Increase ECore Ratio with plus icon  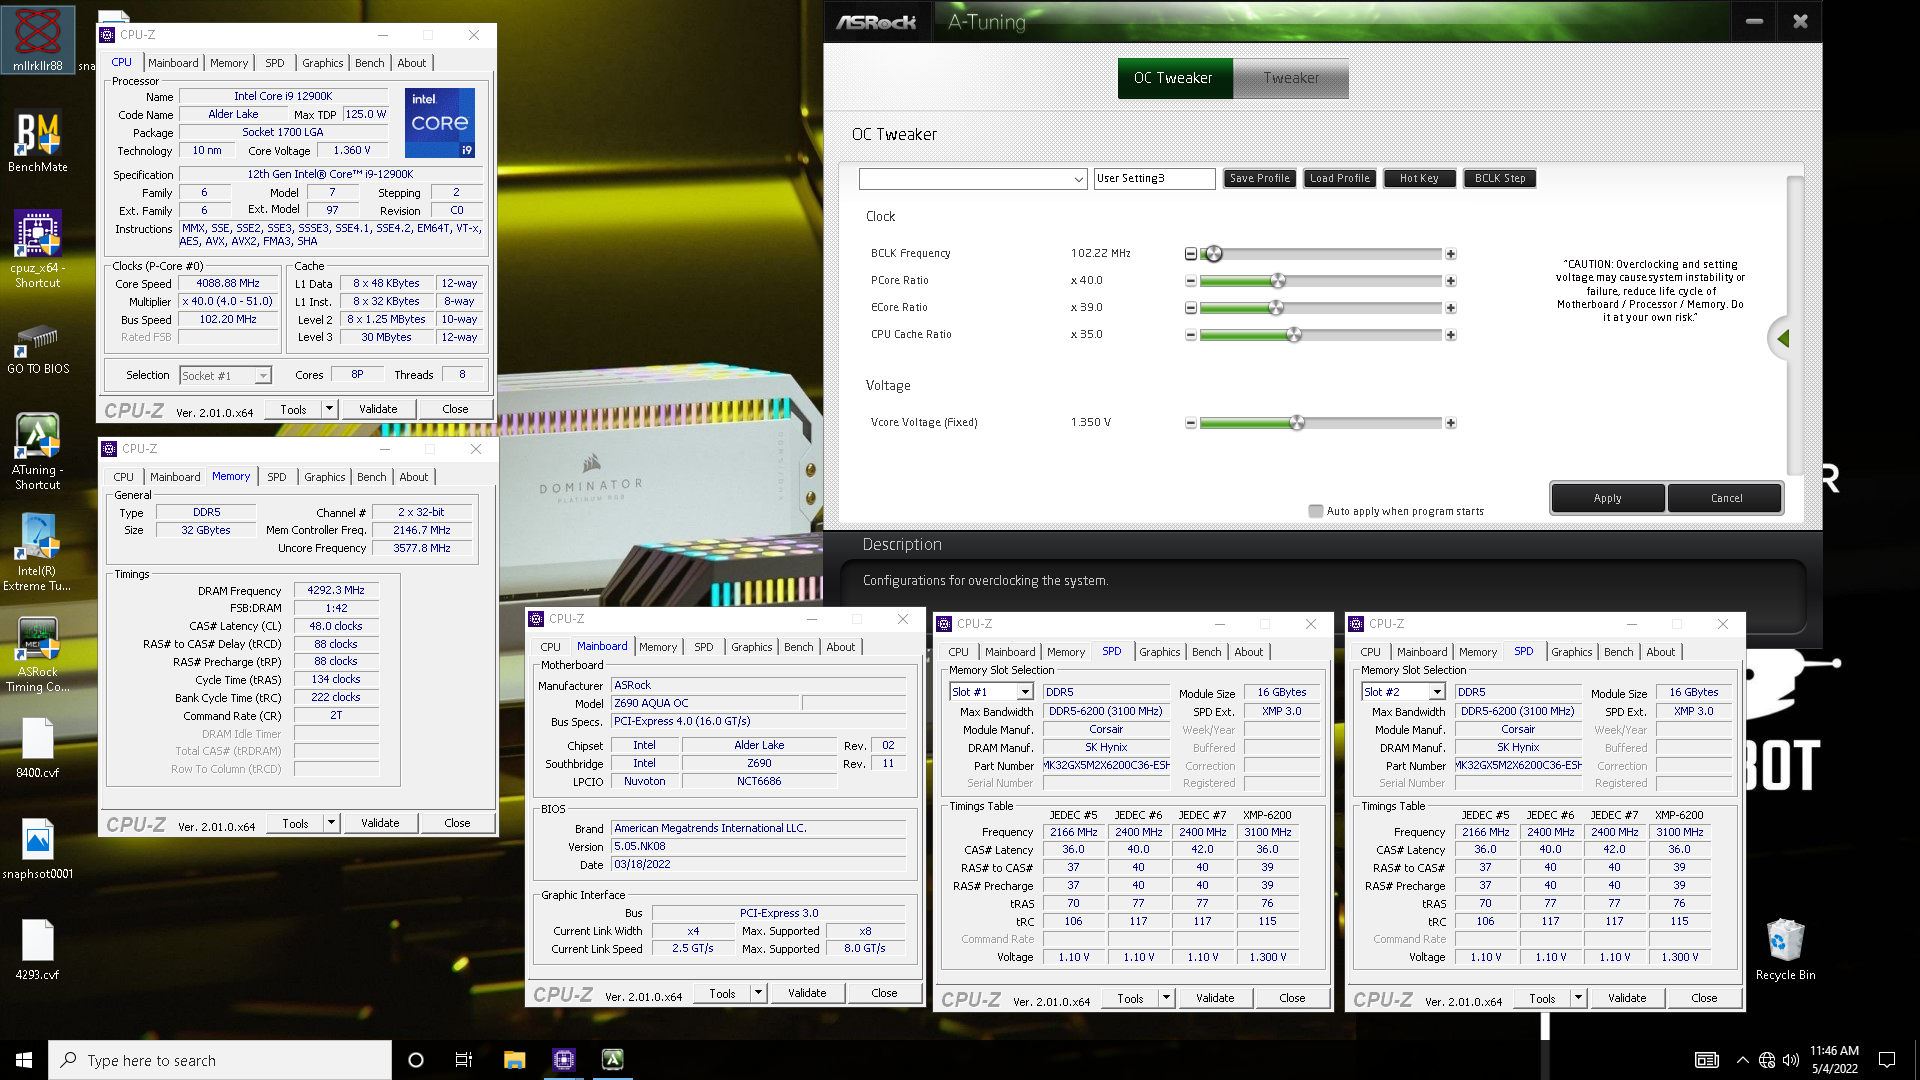pos(1451,308)
